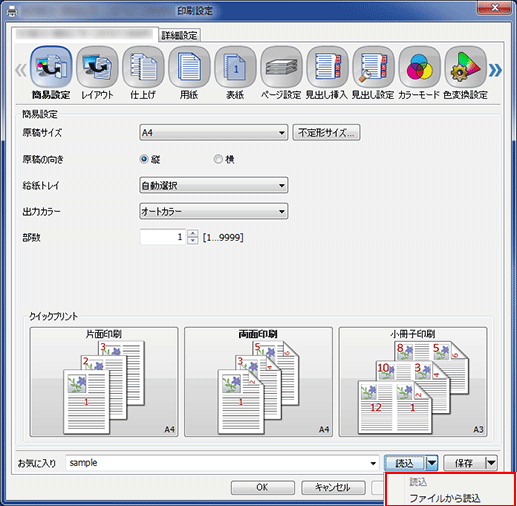The height and width of the screenshot is (506, 517).
Task: Select 片面印刷 quick print thumbnail
Action: coord(104,382)
